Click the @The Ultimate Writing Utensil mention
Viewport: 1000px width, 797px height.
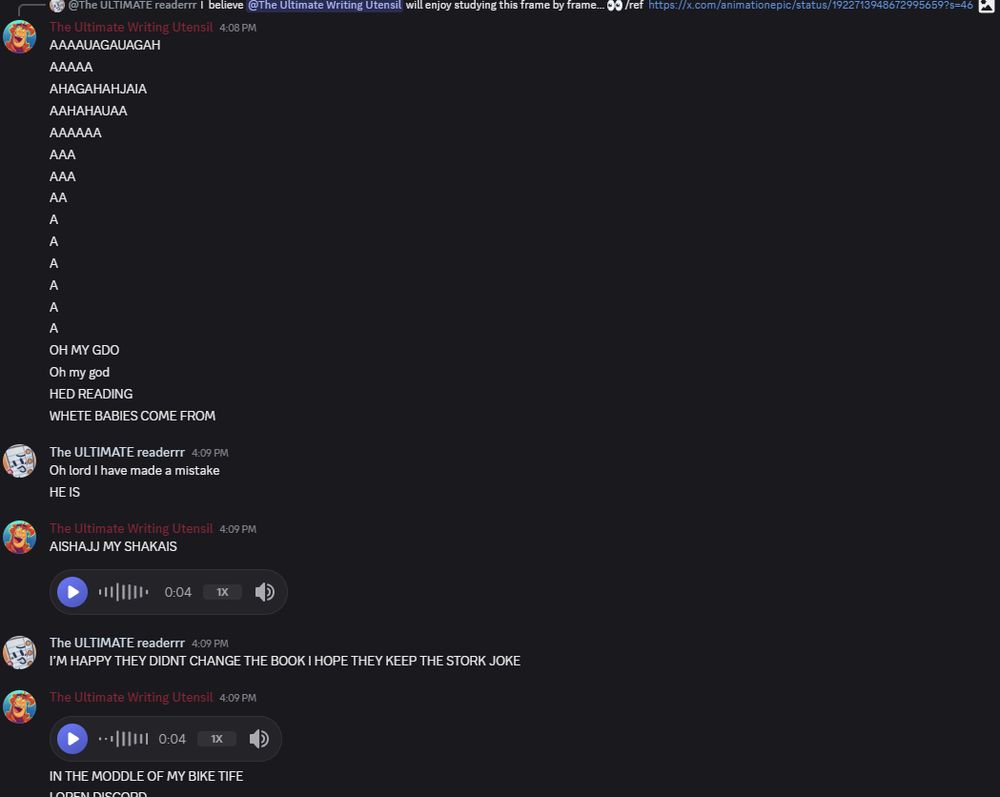coord(325,5)
